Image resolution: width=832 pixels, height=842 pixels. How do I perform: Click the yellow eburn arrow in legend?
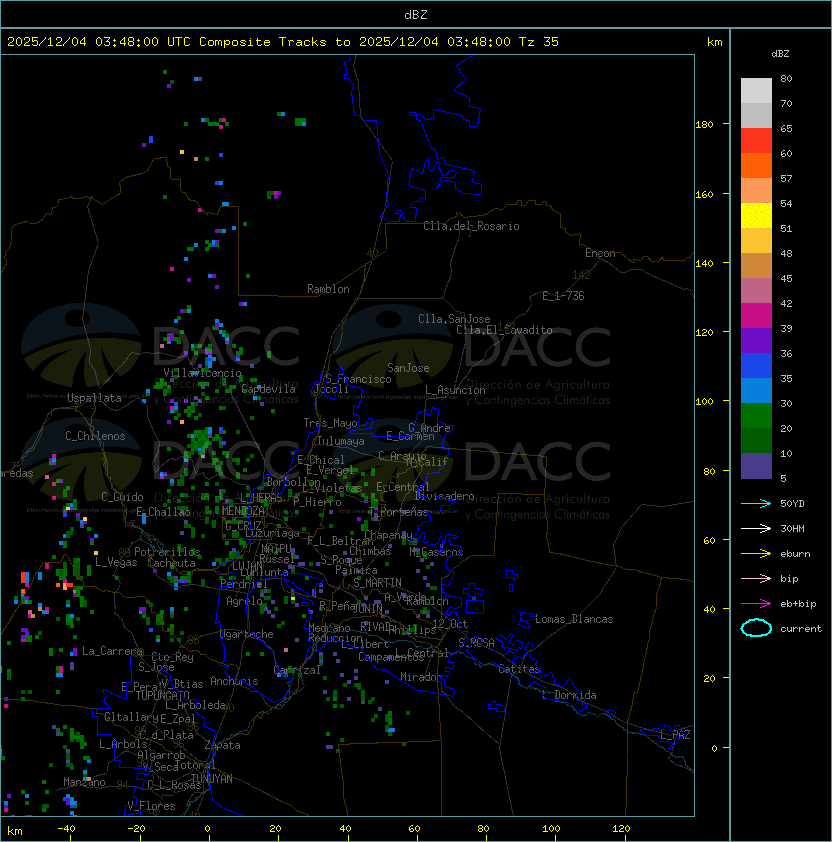tap(756, 554)
